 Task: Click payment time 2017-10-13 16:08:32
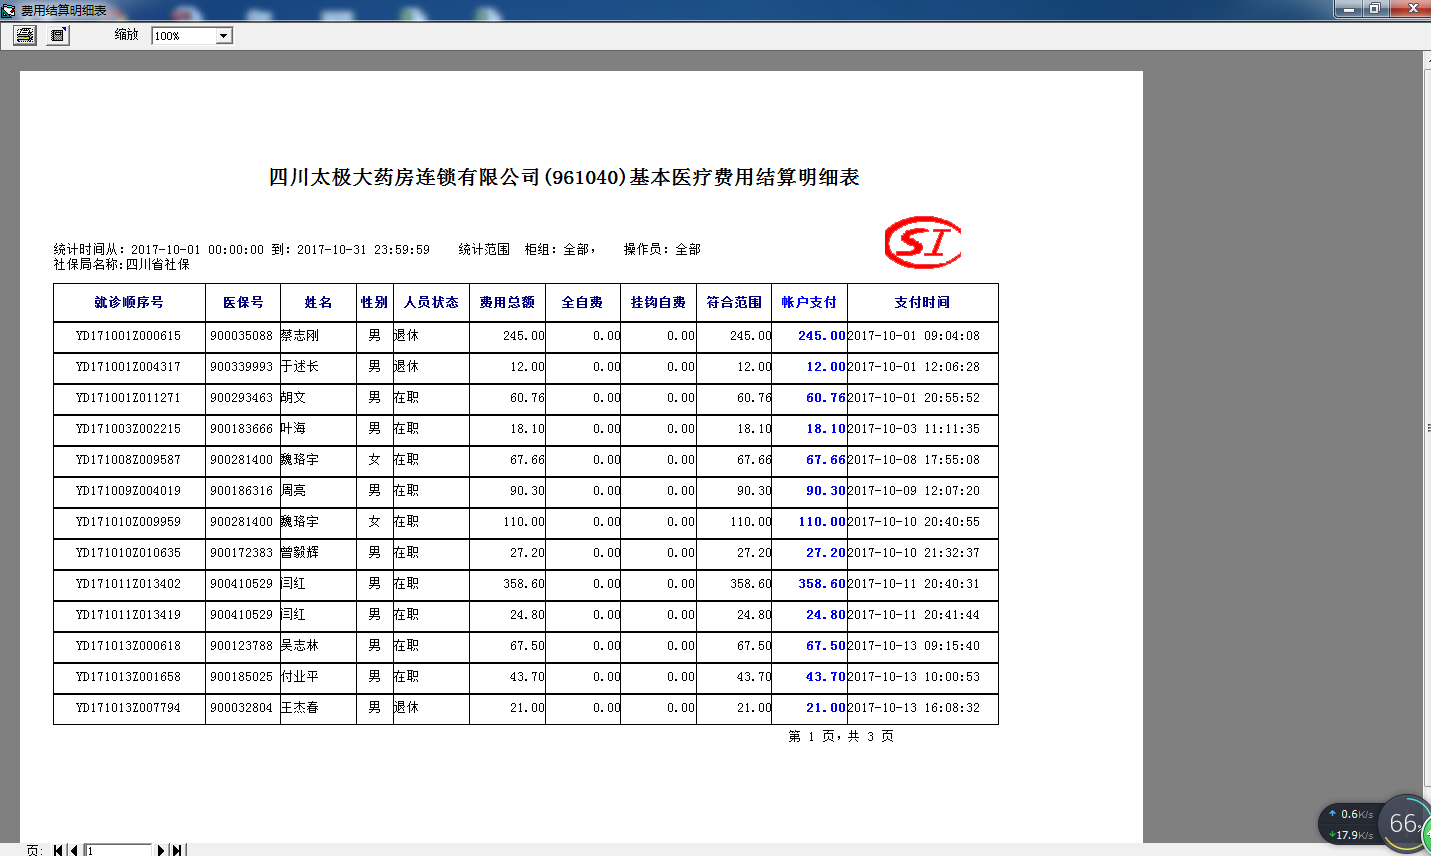914,708
